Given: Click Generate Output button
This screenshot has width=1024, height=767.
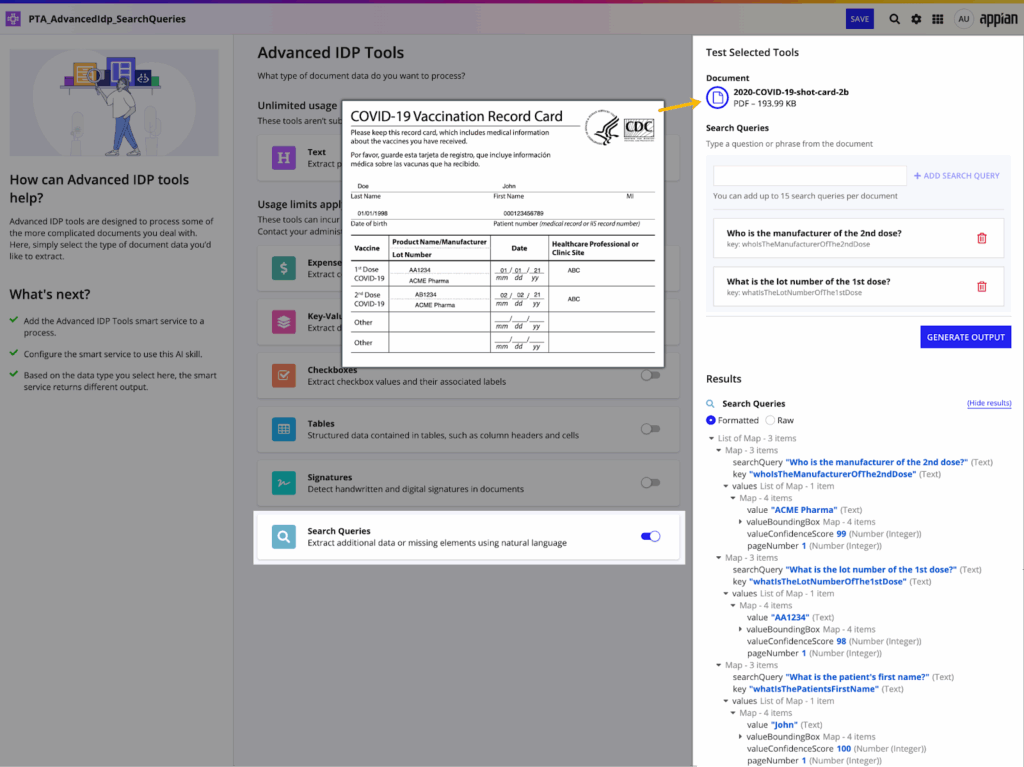Looking at the screenshot, I should (965, 337).
